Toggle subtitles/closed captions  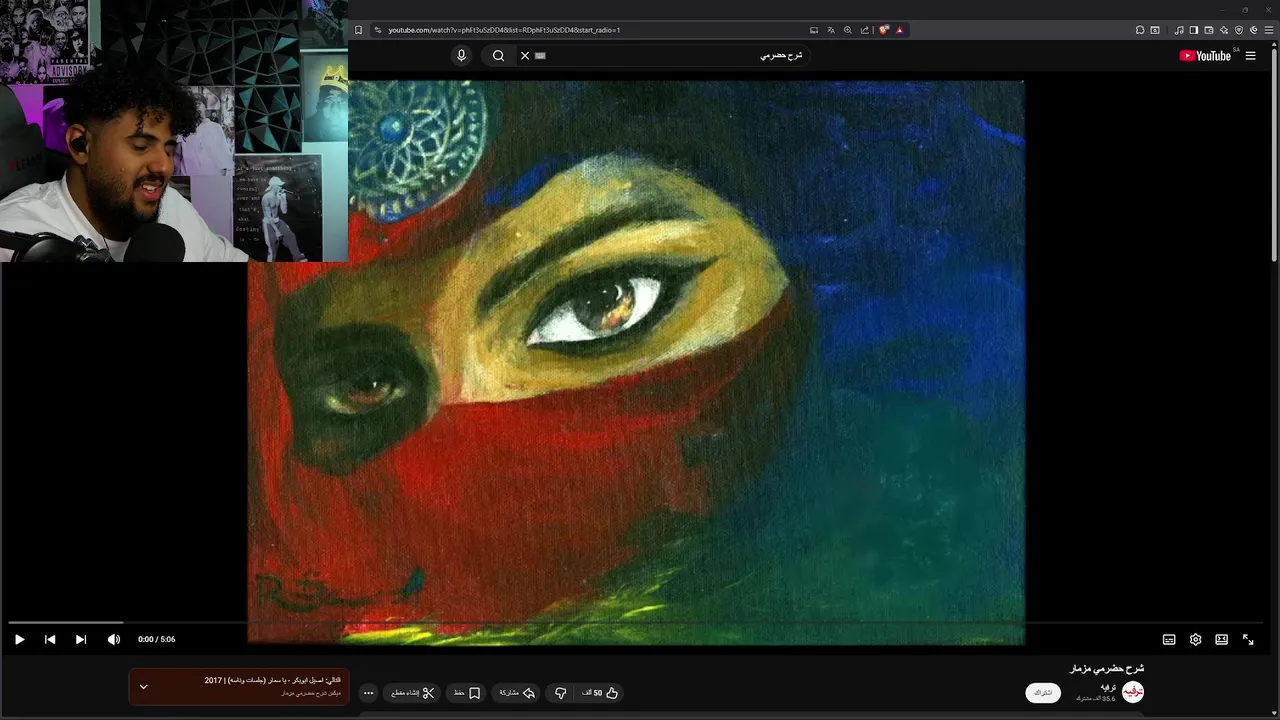coord(1169,639)
